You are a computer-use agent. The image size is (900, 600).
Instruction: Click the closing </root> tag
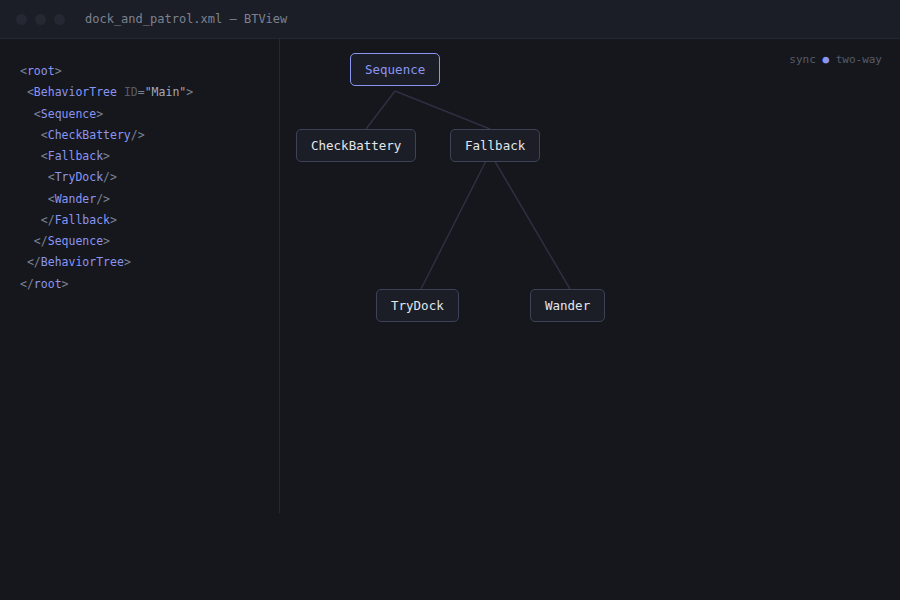click(44, 284)
